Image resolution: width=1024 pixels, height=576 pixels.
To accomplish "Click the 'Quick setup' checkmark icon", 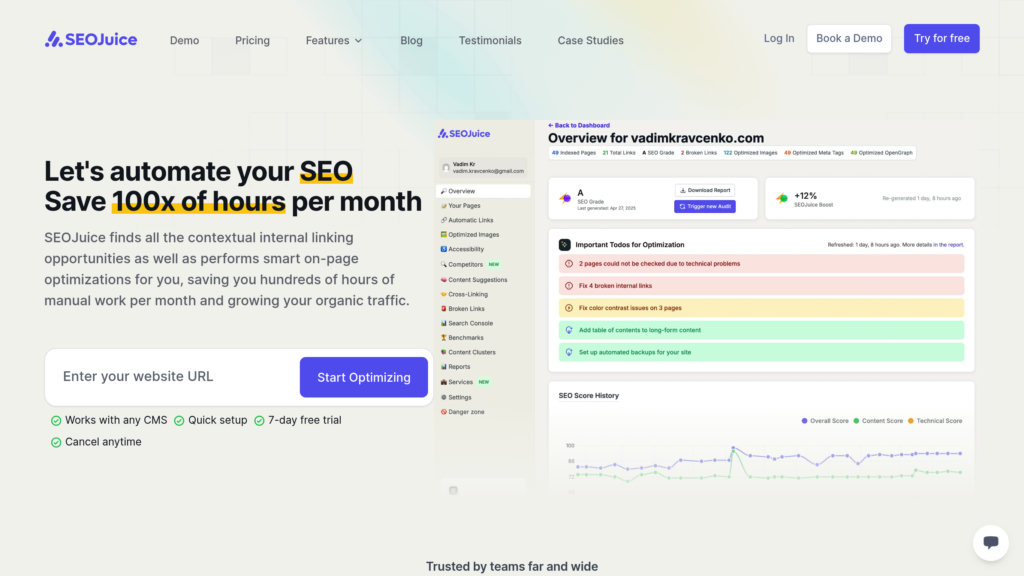I will tap(179, 421).
